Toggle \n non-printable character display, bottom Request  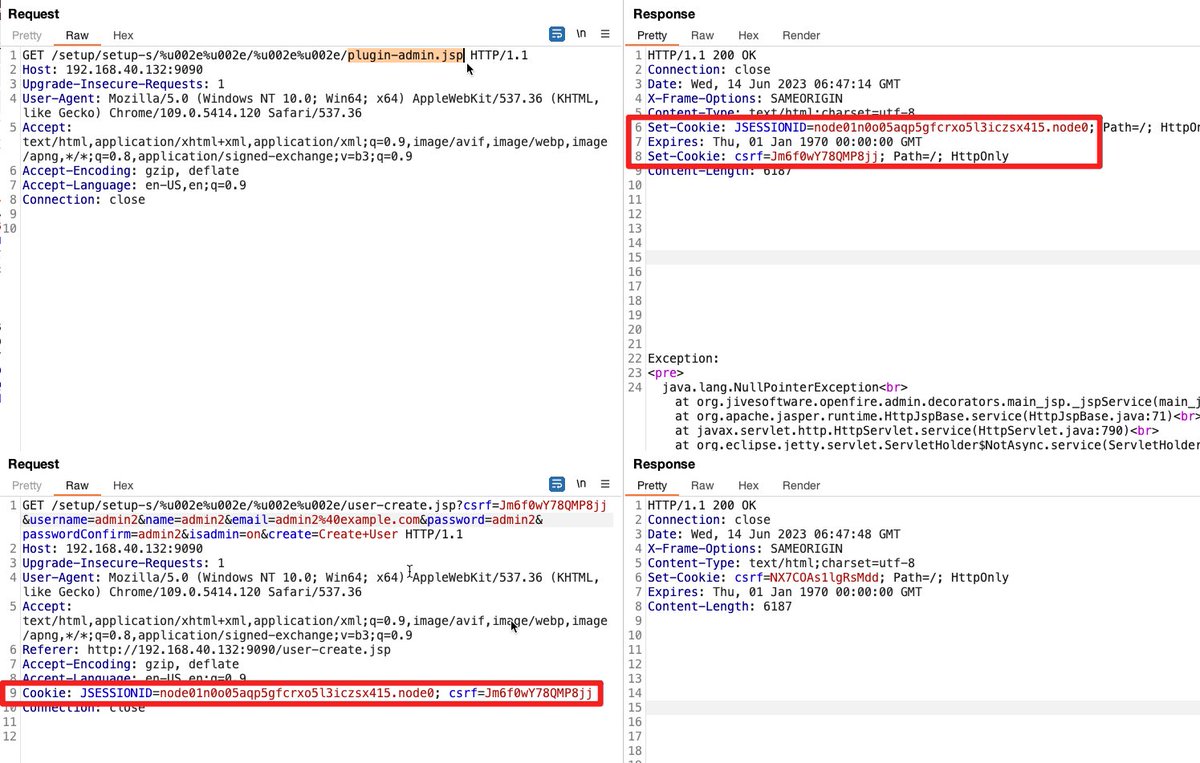click(581, 483)
